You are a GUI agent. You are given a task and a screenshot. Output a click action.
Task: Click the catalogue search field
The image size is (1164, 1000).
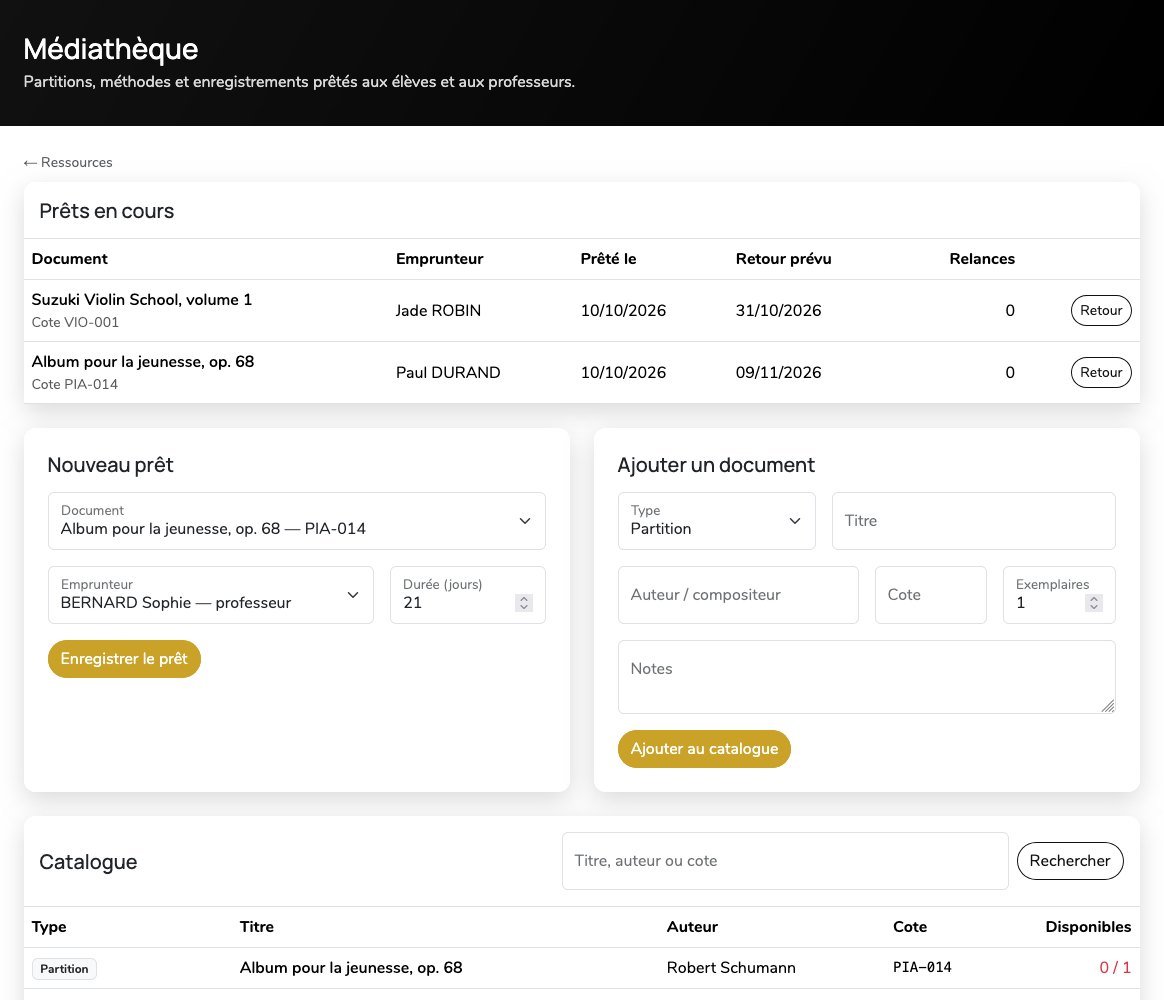tap(785, 861)
